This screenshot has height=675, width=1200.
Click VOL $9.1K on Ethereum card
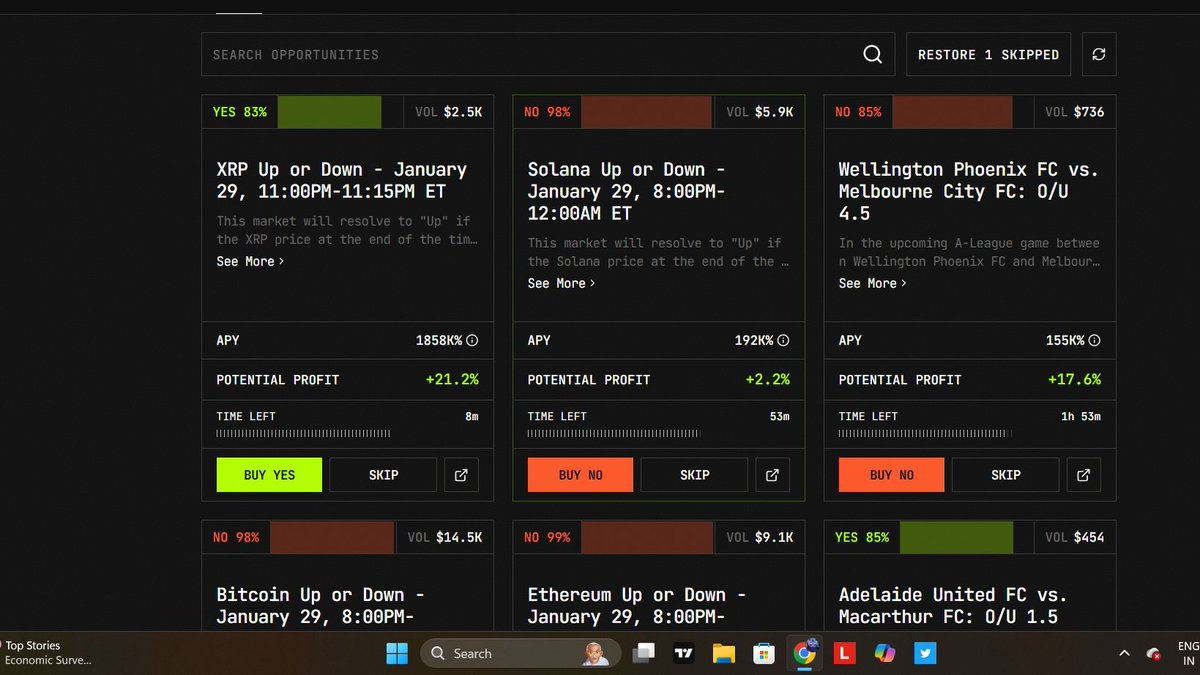(x=760, y=537)
